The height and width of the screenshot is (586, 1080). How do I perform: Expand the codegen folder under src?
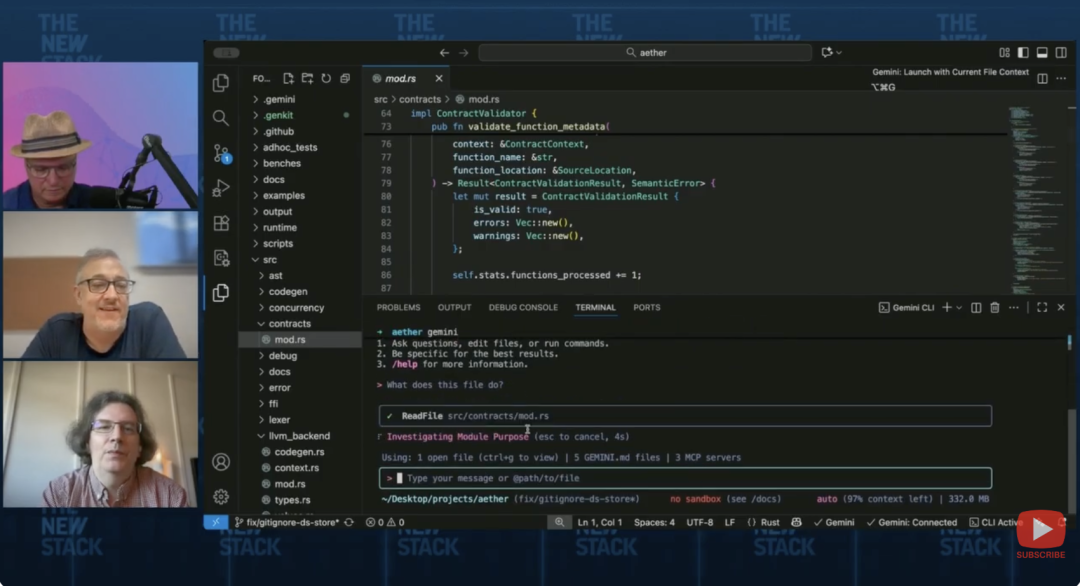pos(288,292)
